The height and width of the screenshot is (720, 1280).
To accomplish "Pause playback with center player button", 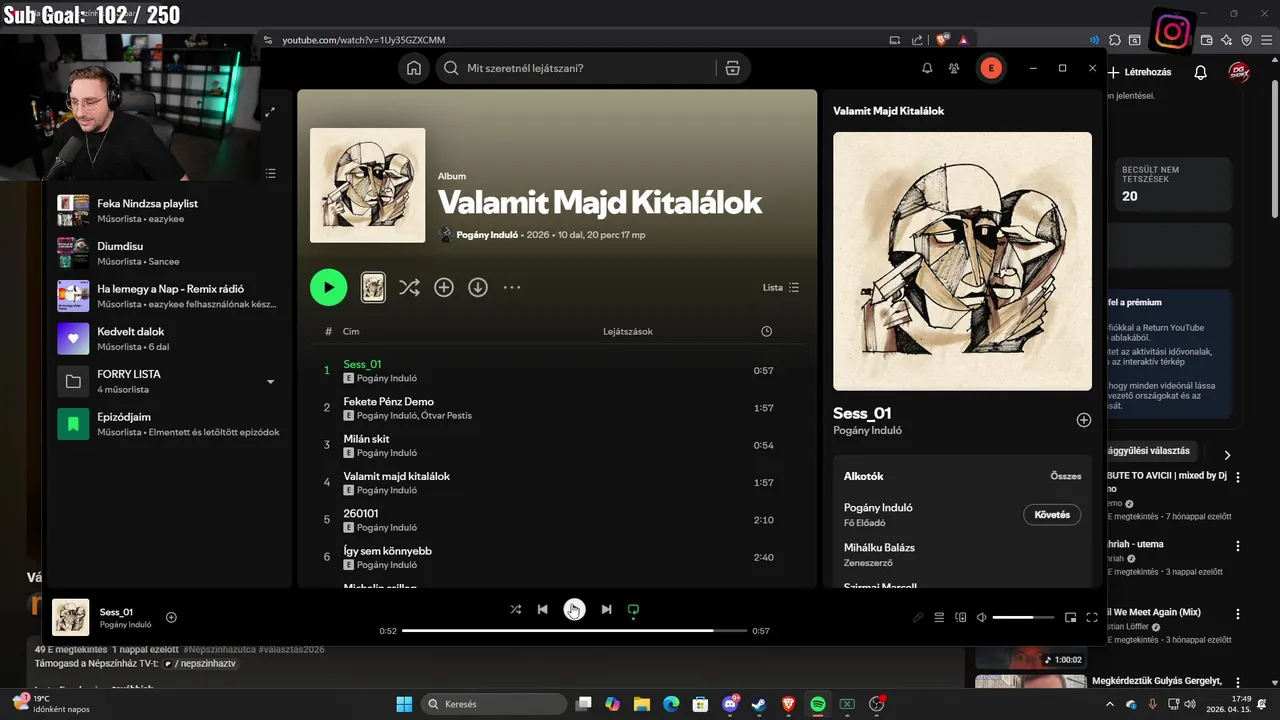I will [x=574, y=609].
